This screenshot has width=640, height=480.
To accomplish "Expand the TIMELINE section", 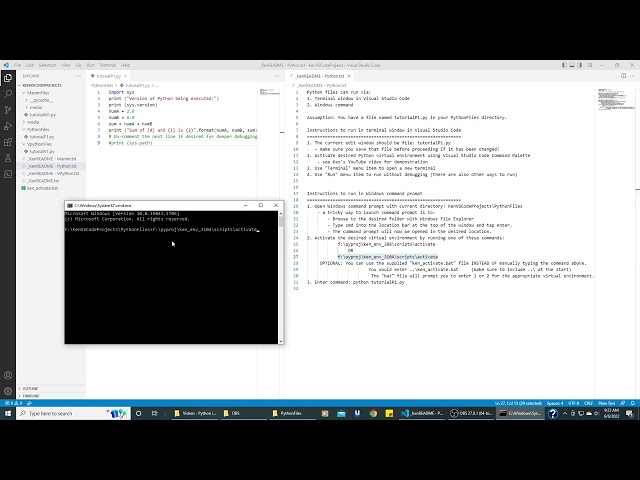I will point(51,396).
